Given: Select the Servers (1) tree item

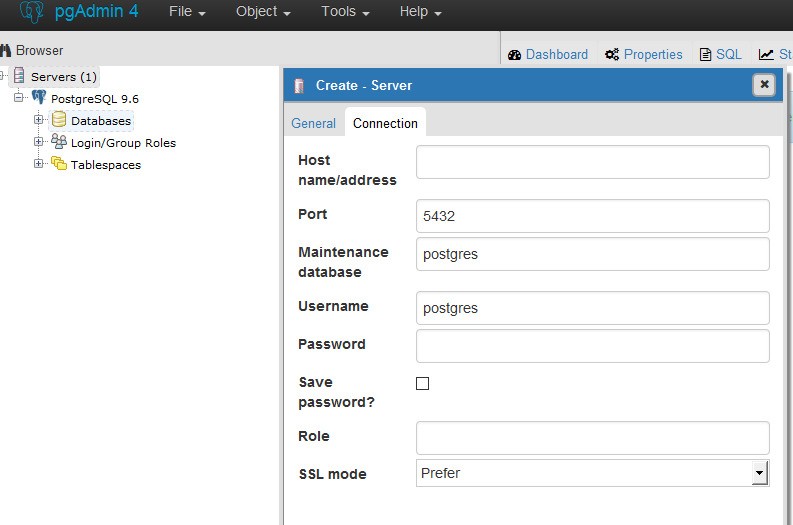Looking at the screenshot, I should (64, 77).
